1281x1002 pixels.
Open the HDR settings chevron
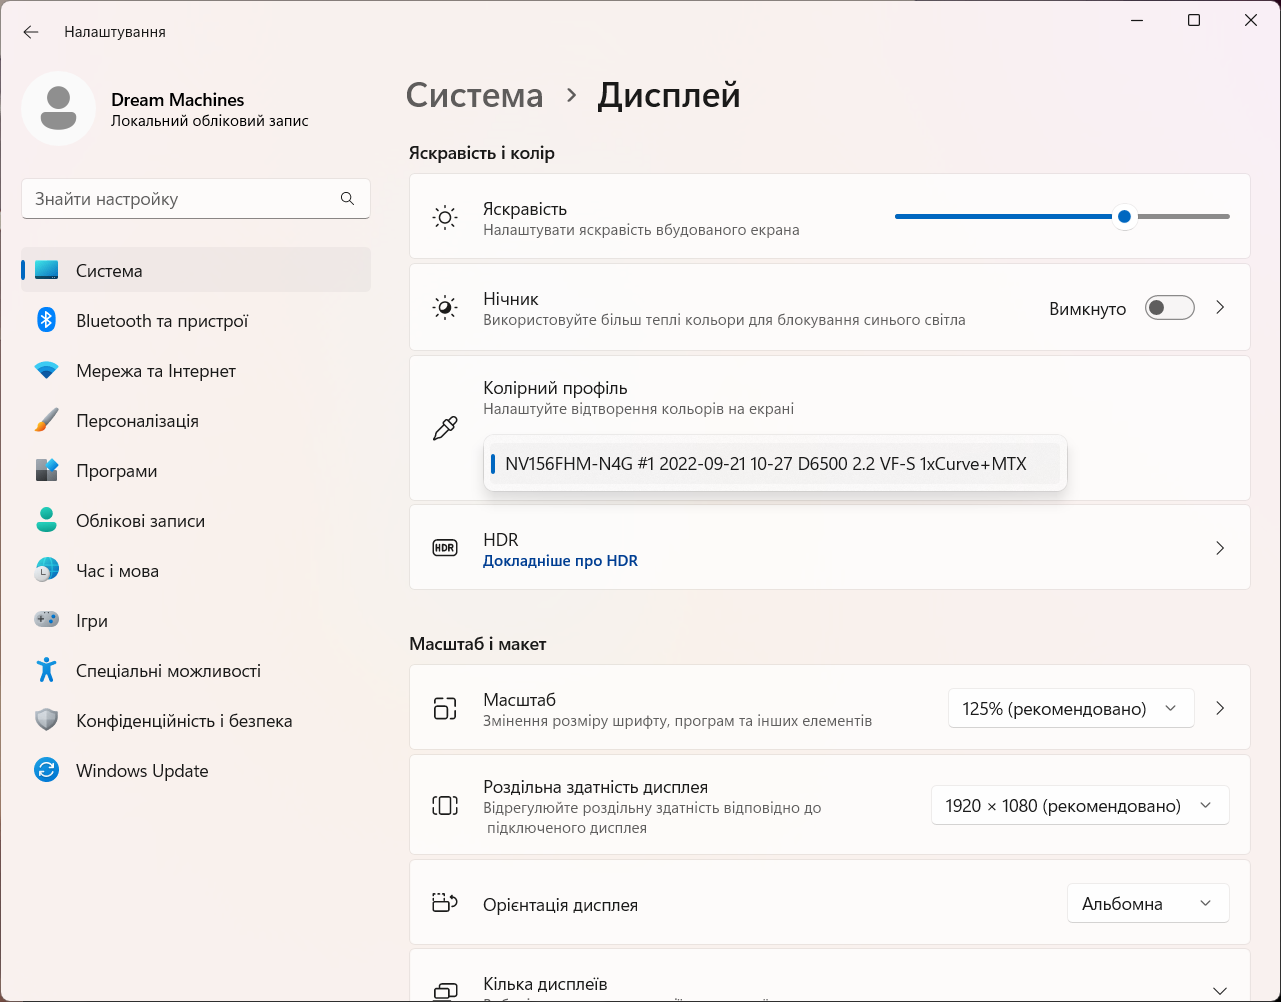(x=1219, y=548)
